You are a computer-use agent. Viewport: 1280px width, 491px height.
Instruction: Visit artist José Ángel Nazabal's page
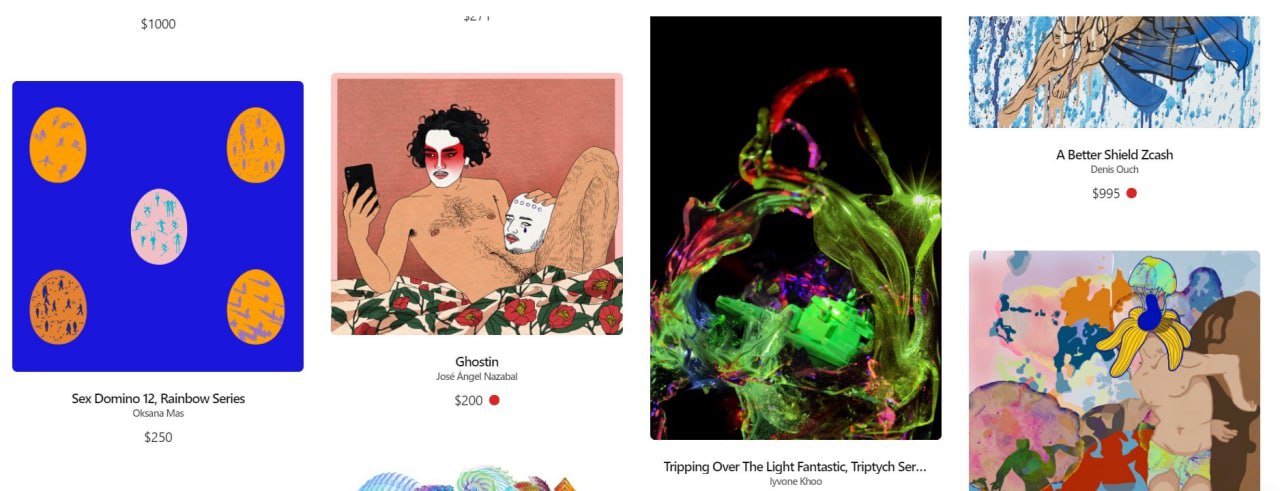click(477, 376)
